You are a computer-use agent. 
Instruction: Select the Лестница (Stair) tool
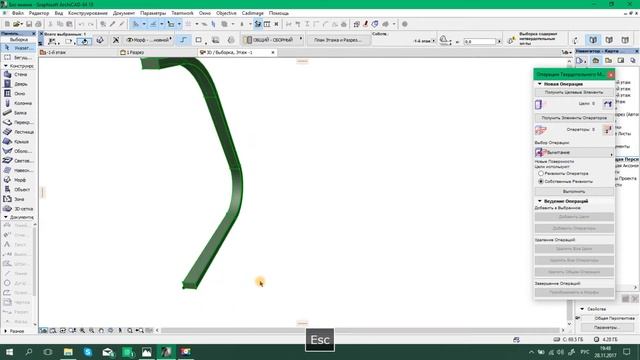coord(18,132)
